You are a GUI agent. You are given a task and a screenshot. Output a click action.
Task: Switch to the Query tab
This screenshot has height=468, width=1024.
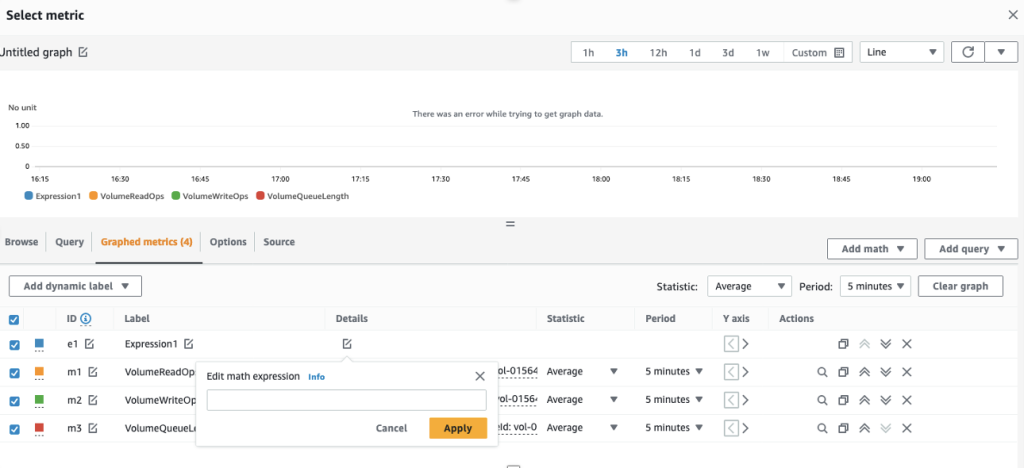point(69,242)
